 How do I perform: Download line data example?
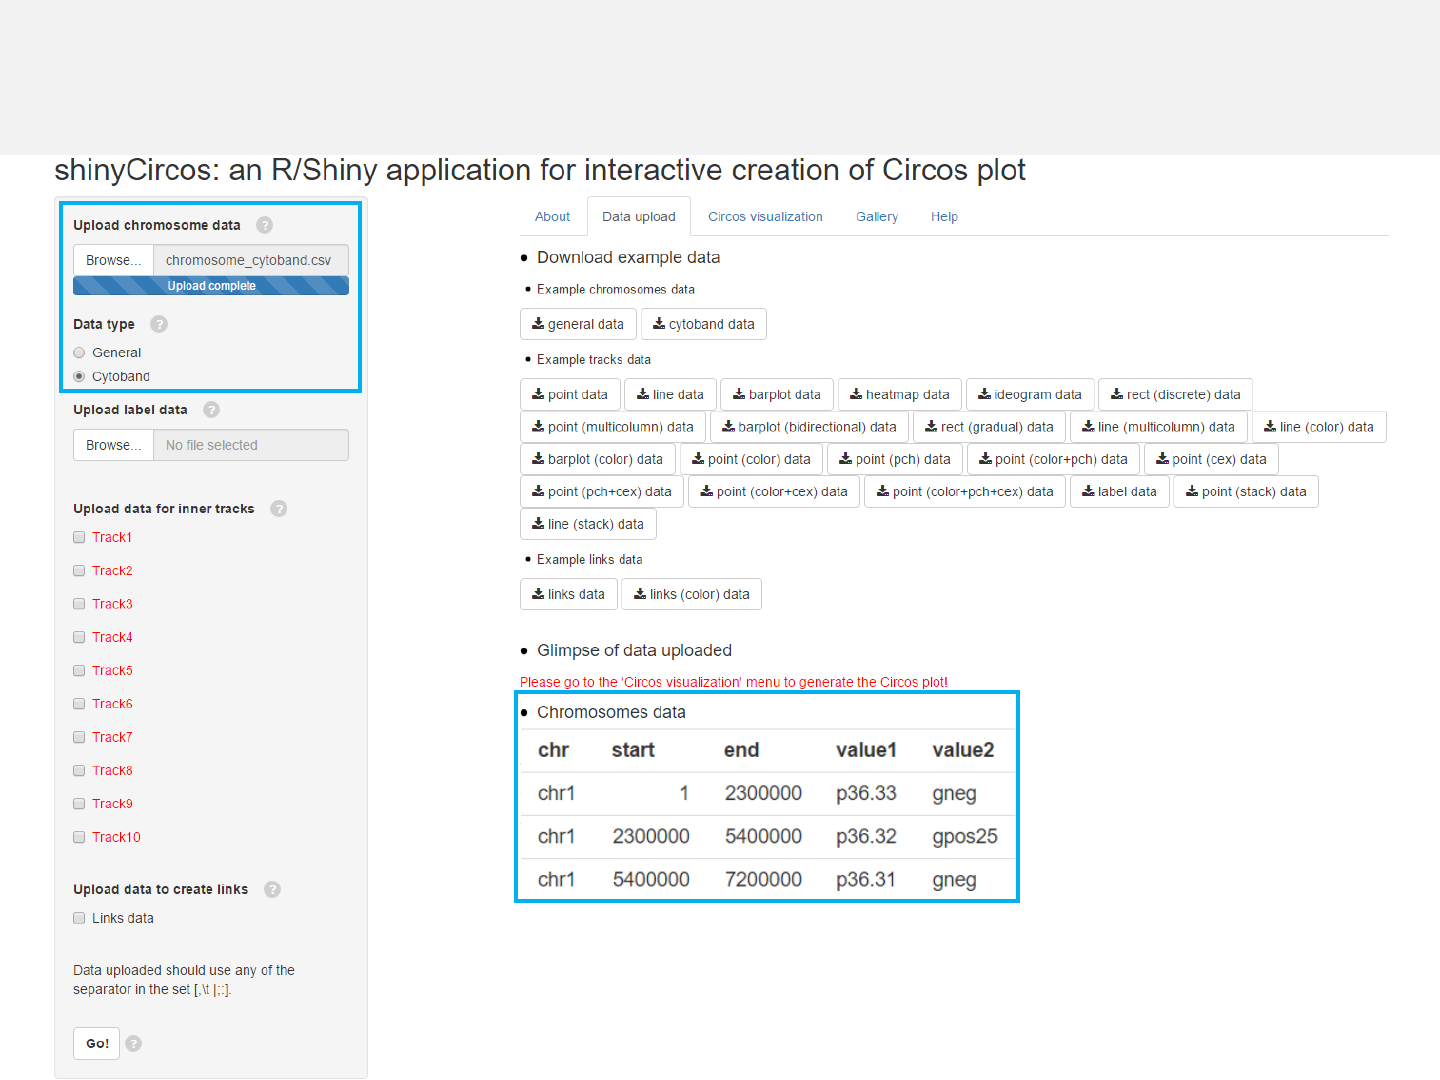tap(670, 394)
